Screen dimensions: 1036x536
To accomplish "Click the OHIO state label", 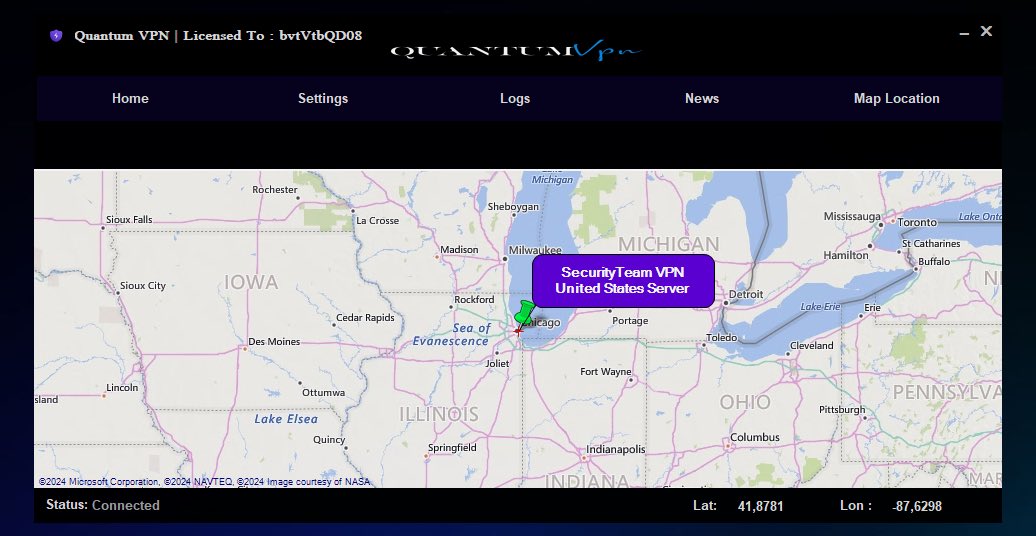I will coord(745,402).
